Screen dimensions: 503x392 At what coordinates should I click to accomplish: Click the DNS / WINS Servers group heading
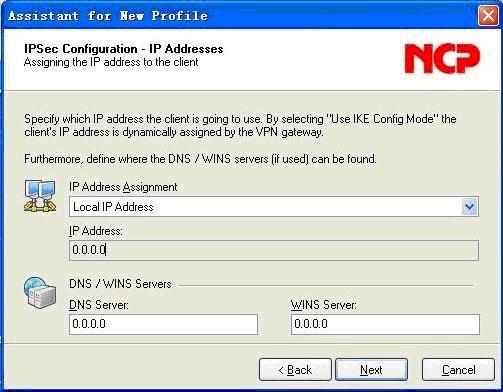click(120, 284)
